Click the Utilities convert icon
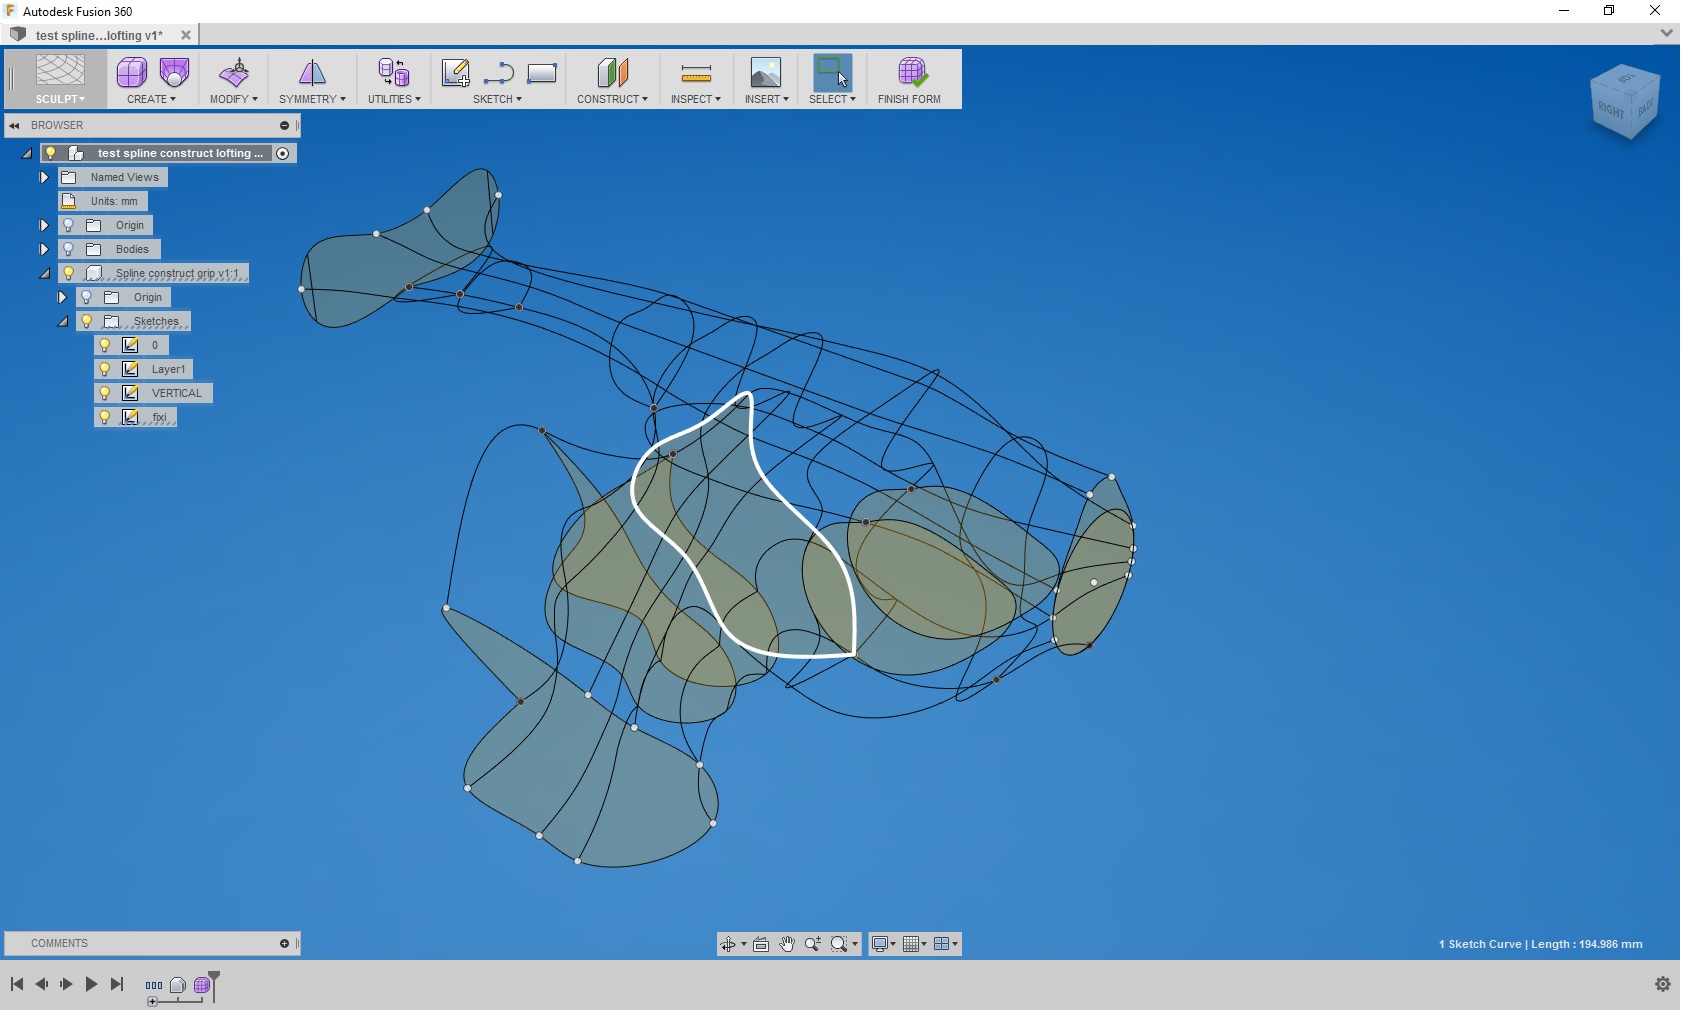The image size is (1684, 1010). pos(394,72)
